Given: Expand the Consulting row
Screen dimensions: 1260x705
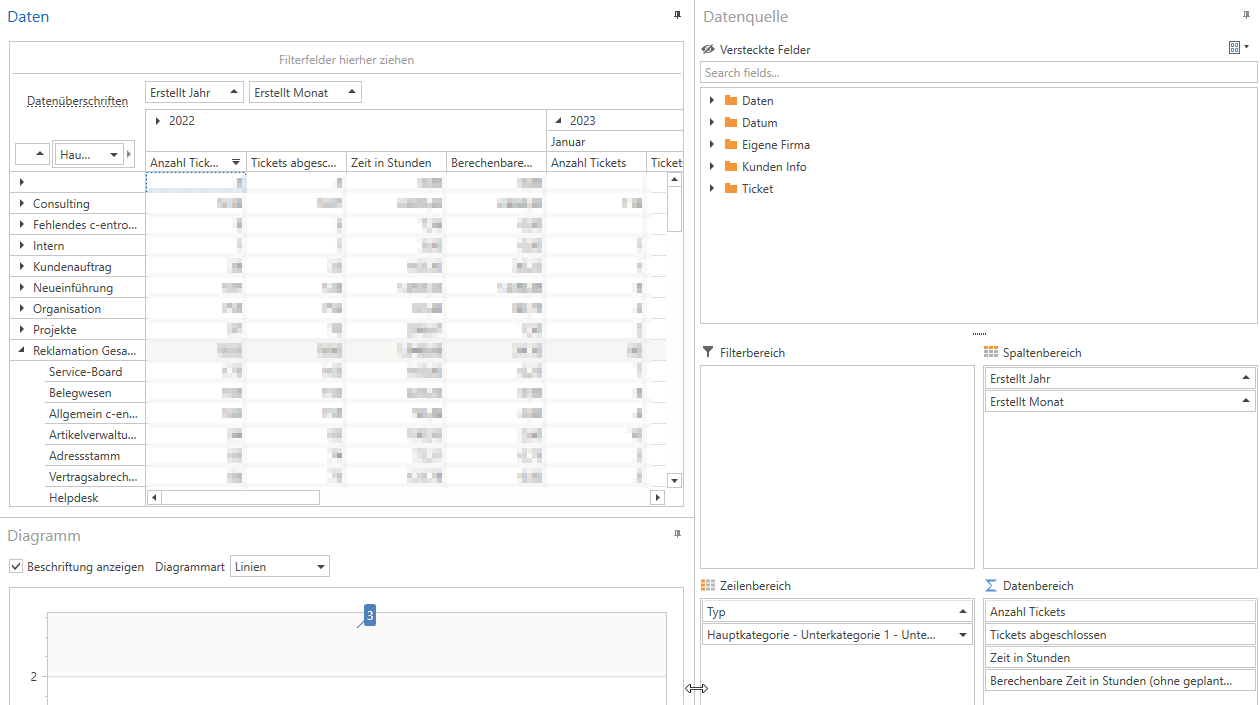Looking at the screenshot, I should pos(21,204).
